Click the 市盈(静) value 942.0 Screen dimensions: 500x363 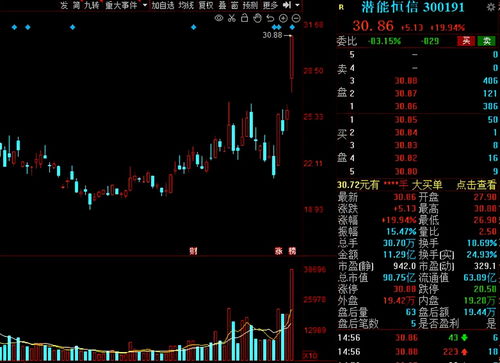click(405, 266)
